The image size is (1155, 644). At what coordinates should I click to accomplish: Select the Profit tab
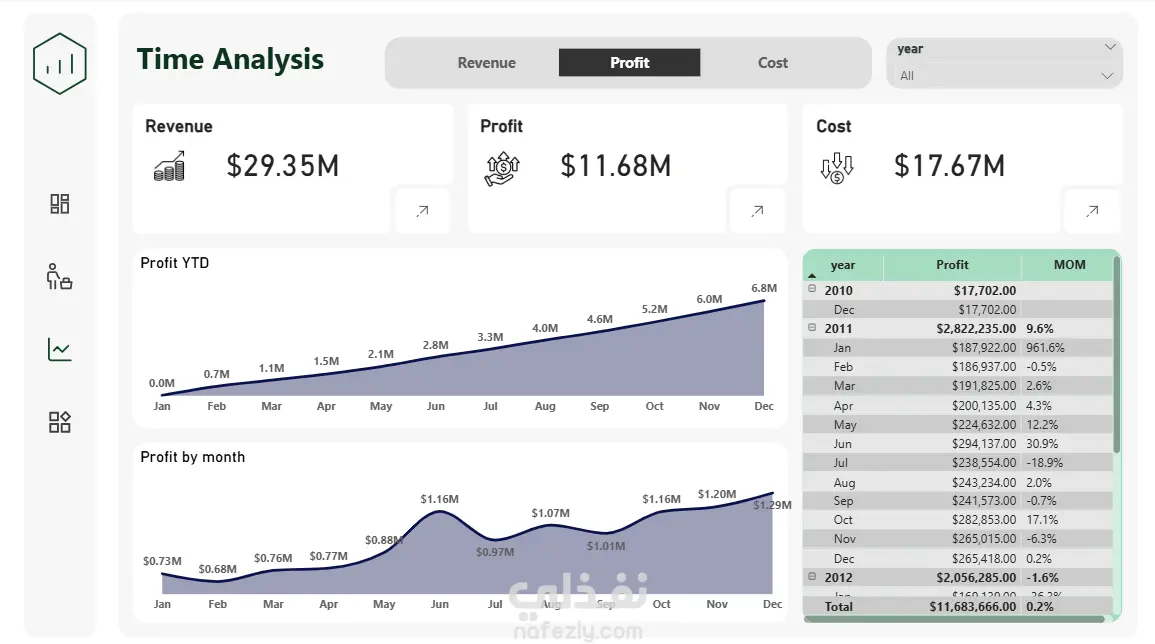[x=630, y=63]
